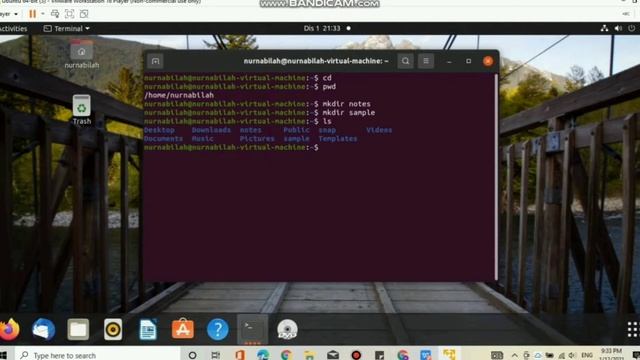Open the Help question mark icon

coord(218,329)
